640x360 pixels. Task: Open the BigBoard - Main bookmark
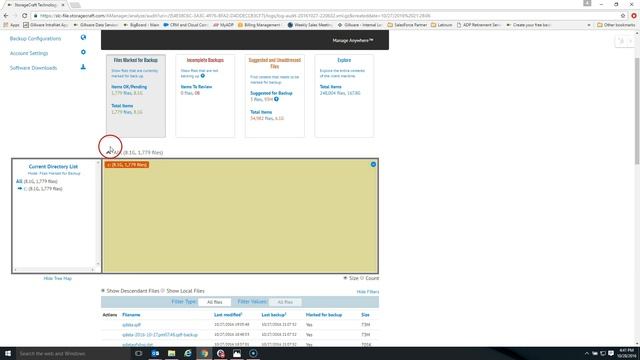point(141,25)
